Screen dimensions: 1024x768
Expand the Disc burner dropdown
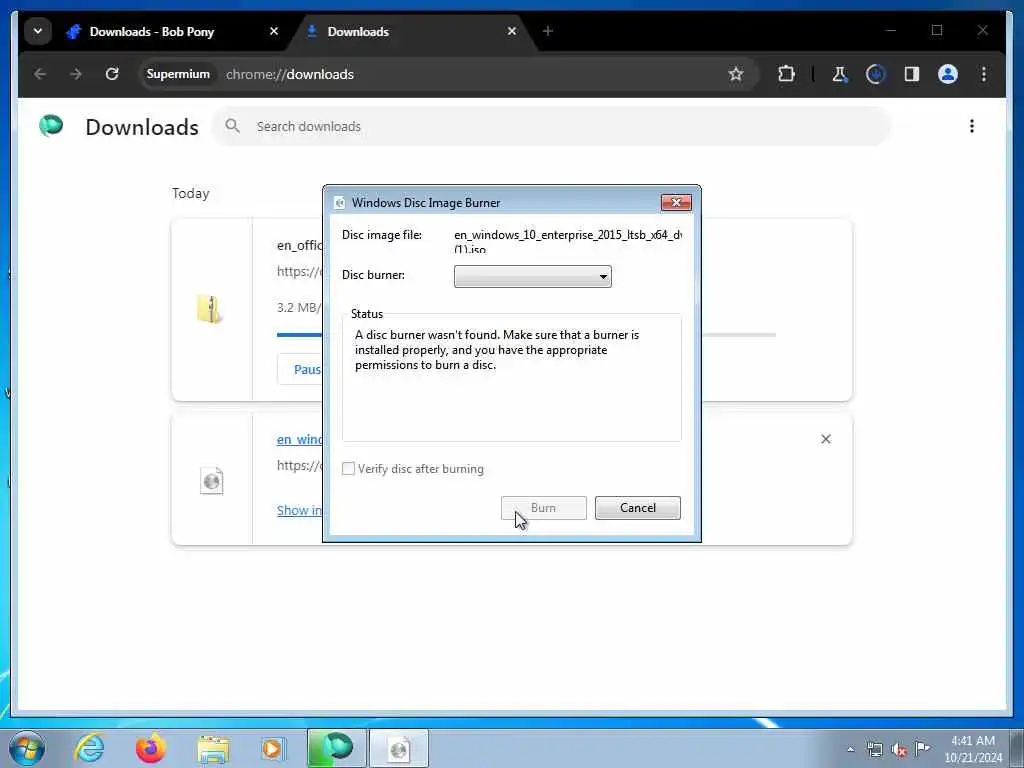[x=532, y=276]
